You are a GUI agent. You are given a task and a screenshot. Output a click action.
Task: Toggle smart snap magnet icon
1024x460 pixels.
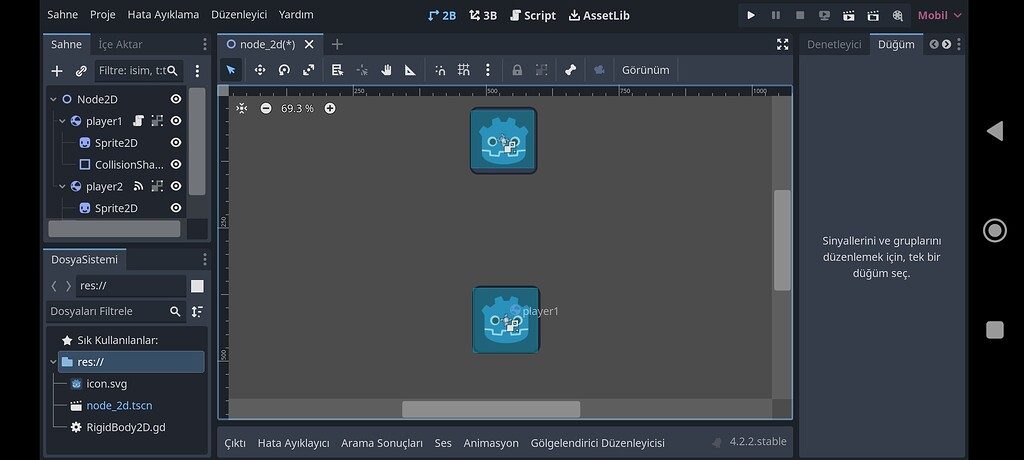(x=440, y=70)
